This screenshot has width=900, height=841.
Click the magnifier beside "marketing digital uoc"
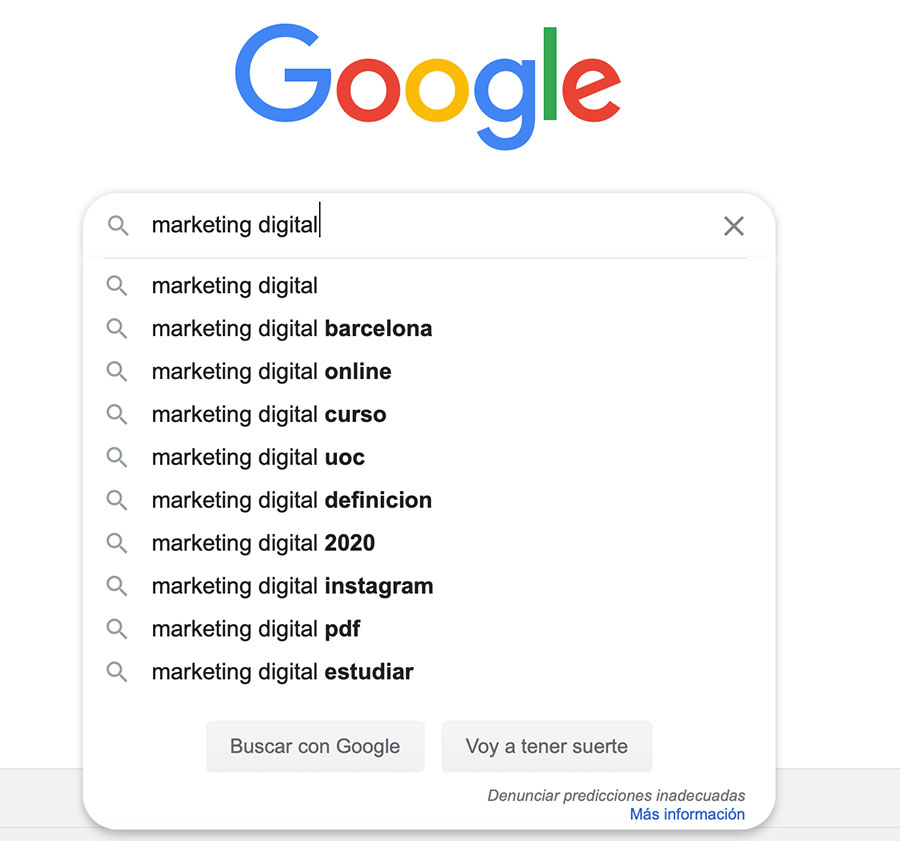point(117,457)
